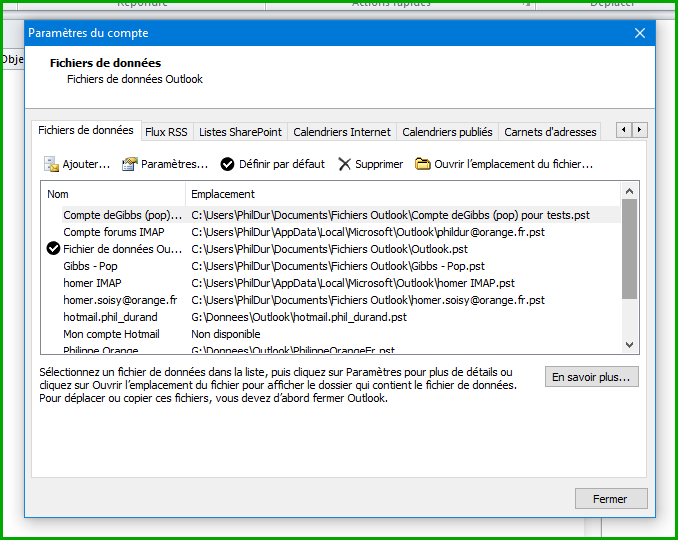Move file list up with arrow
The width and height of the screenshot is (678, 540).
(x=630, y=191)
